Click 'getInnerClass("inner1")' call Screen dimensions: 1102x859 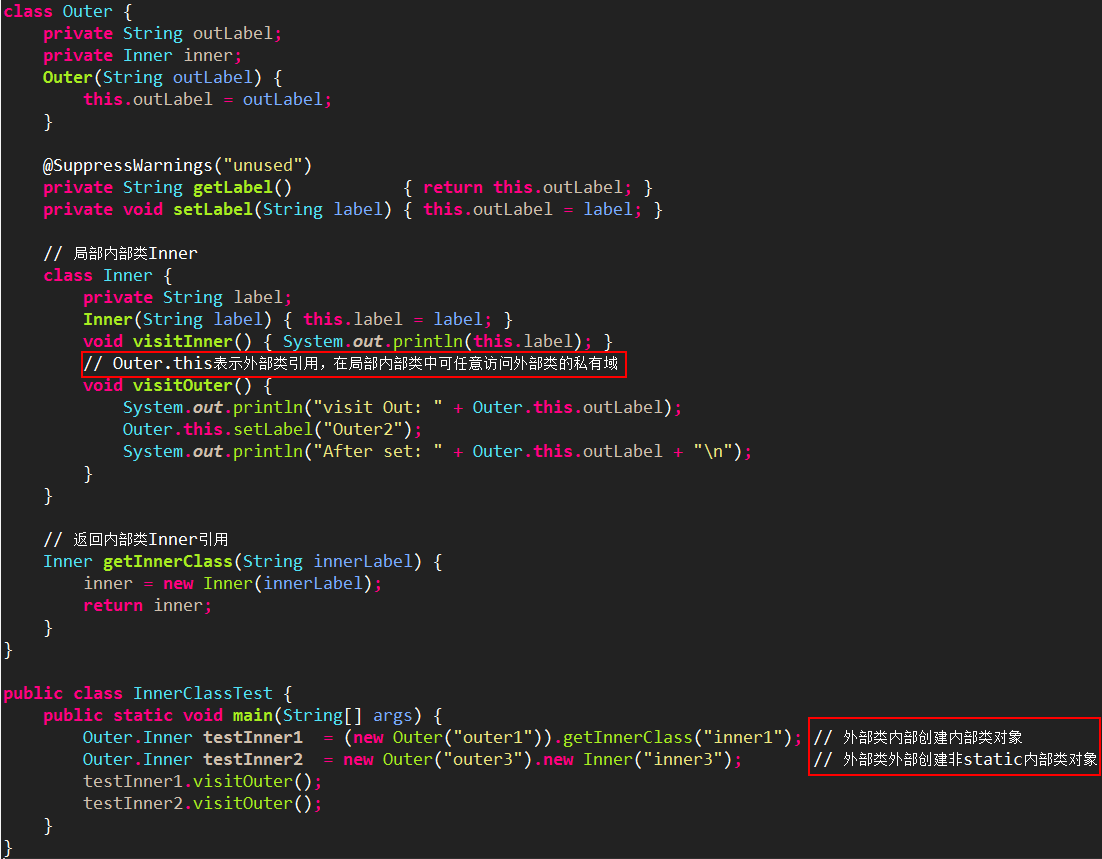(x=678, y=737)
